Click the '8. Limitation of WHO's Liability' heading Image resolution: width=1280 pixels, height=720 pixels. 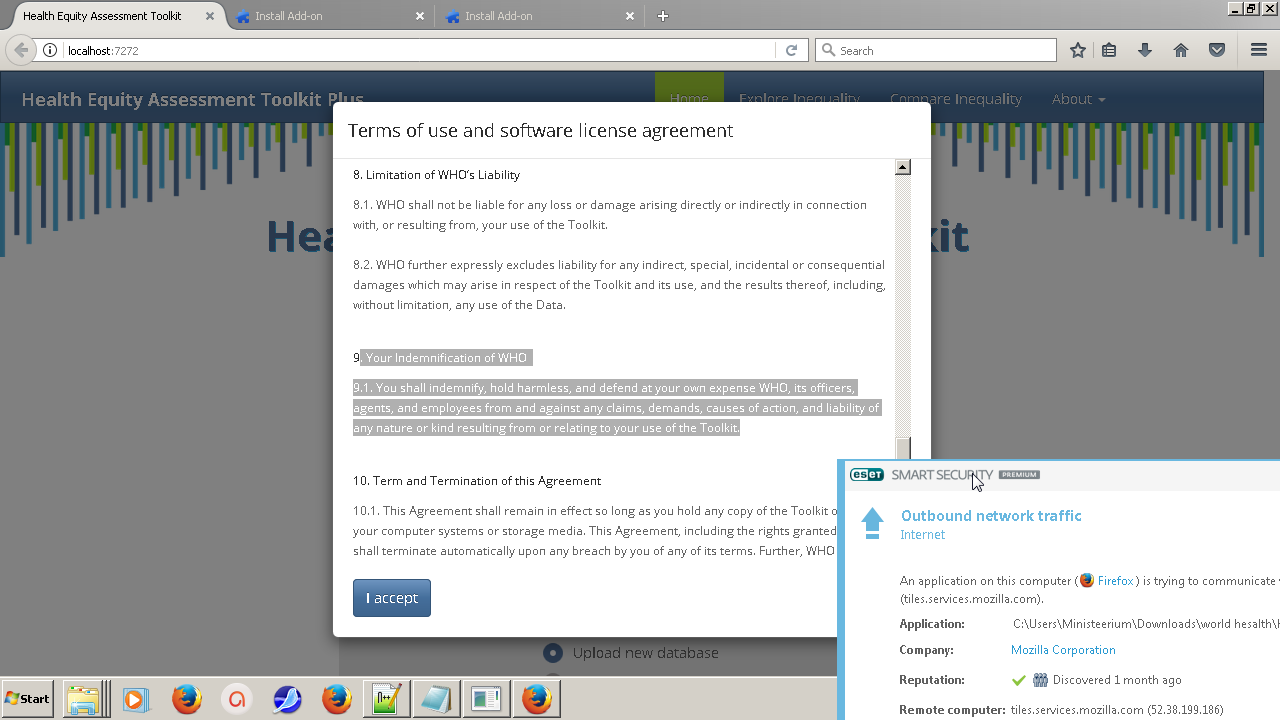click(x=436, y=175)
